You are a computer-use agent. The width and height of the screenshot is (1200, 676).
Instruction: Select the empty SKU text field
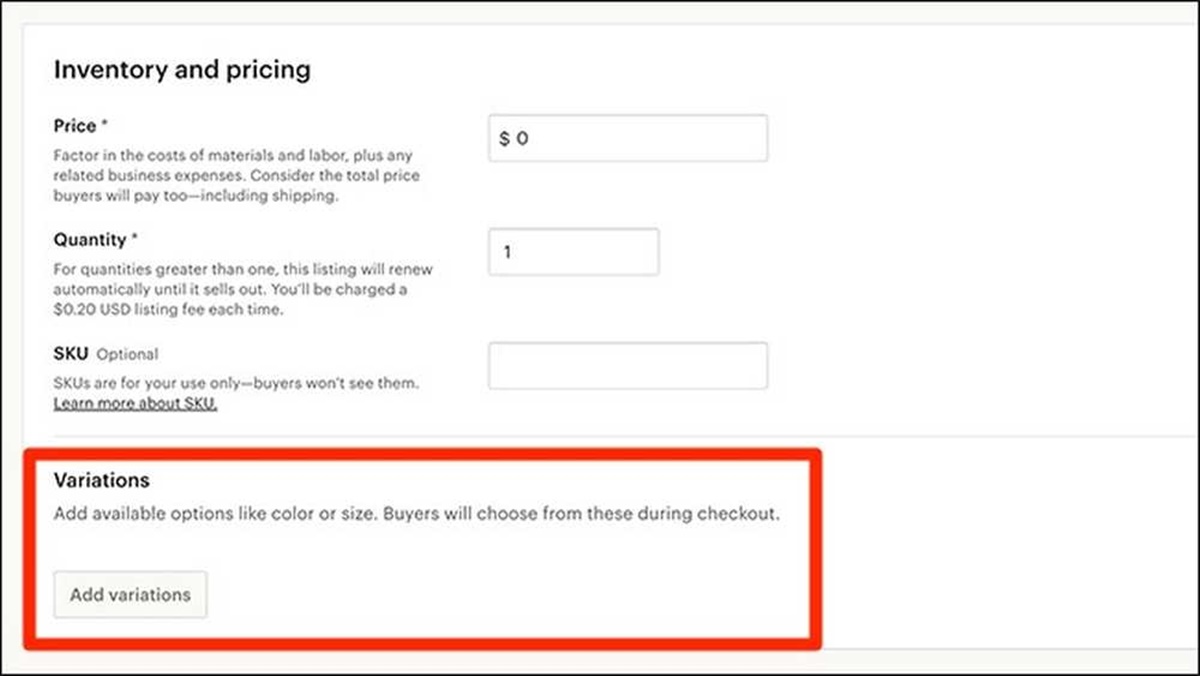point(628,366)
